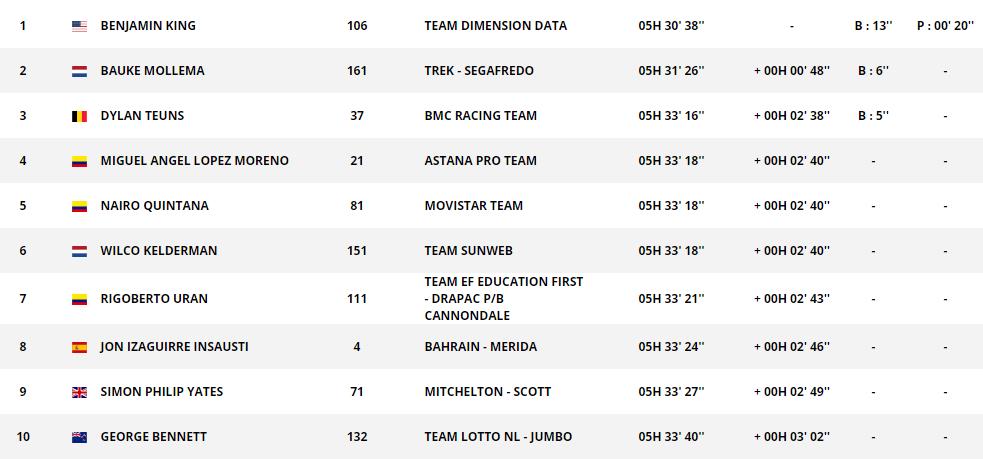The height and width of the screenshot is (459, 983).
Task: Click the Colombian flag beside Miguel Angel Lopez Moreno
Action: pyautogui.click(x=80, y=161)
